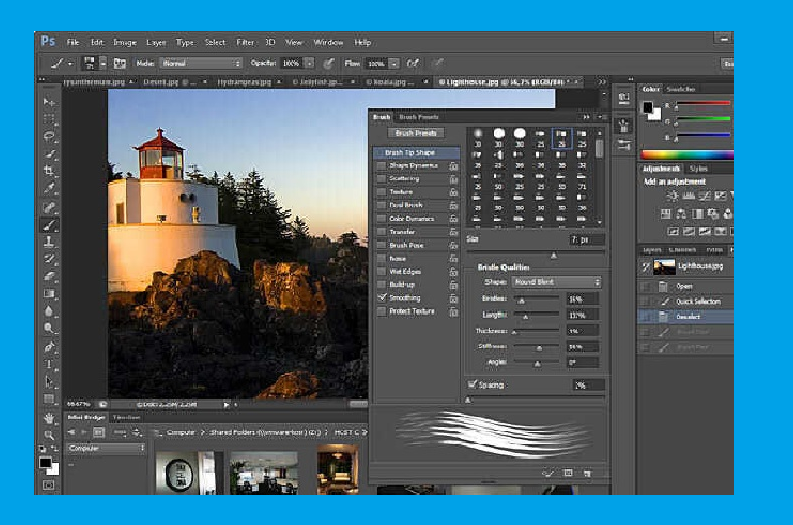Select the Brush tool in toolbox
793x525 pixels.
coord(49,225)
